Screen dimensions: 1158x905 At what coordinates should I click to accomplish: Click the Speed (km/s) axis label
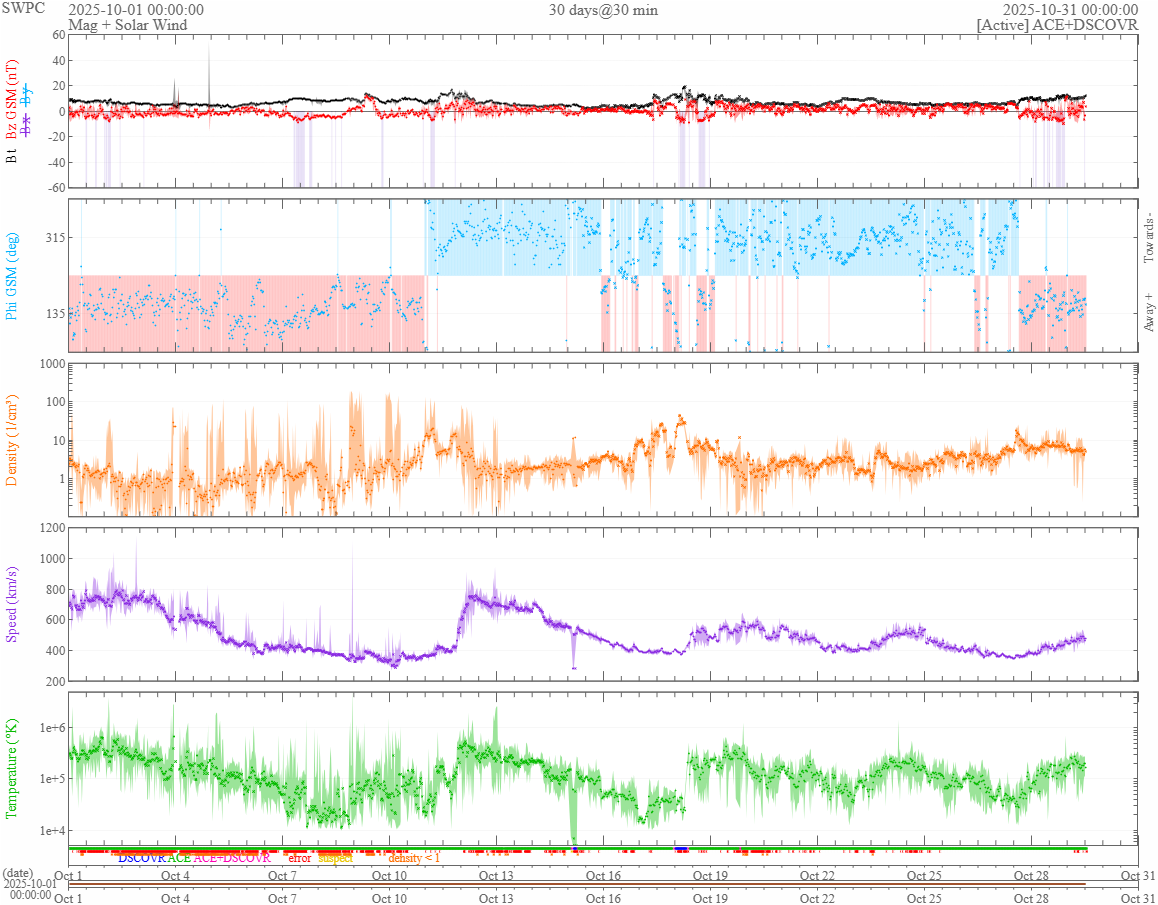pyautogui.click(x=13, y=603)
